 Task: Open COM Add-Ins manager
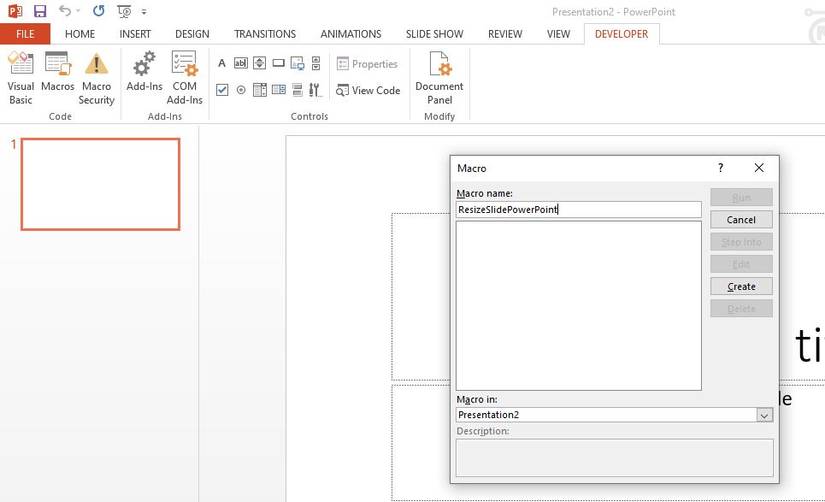pos(184,78)
